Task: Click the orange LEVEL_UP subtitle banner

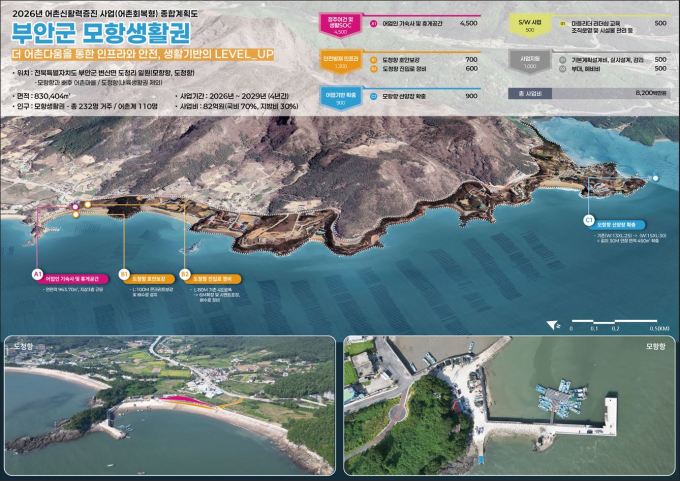Action: (138, 50)
